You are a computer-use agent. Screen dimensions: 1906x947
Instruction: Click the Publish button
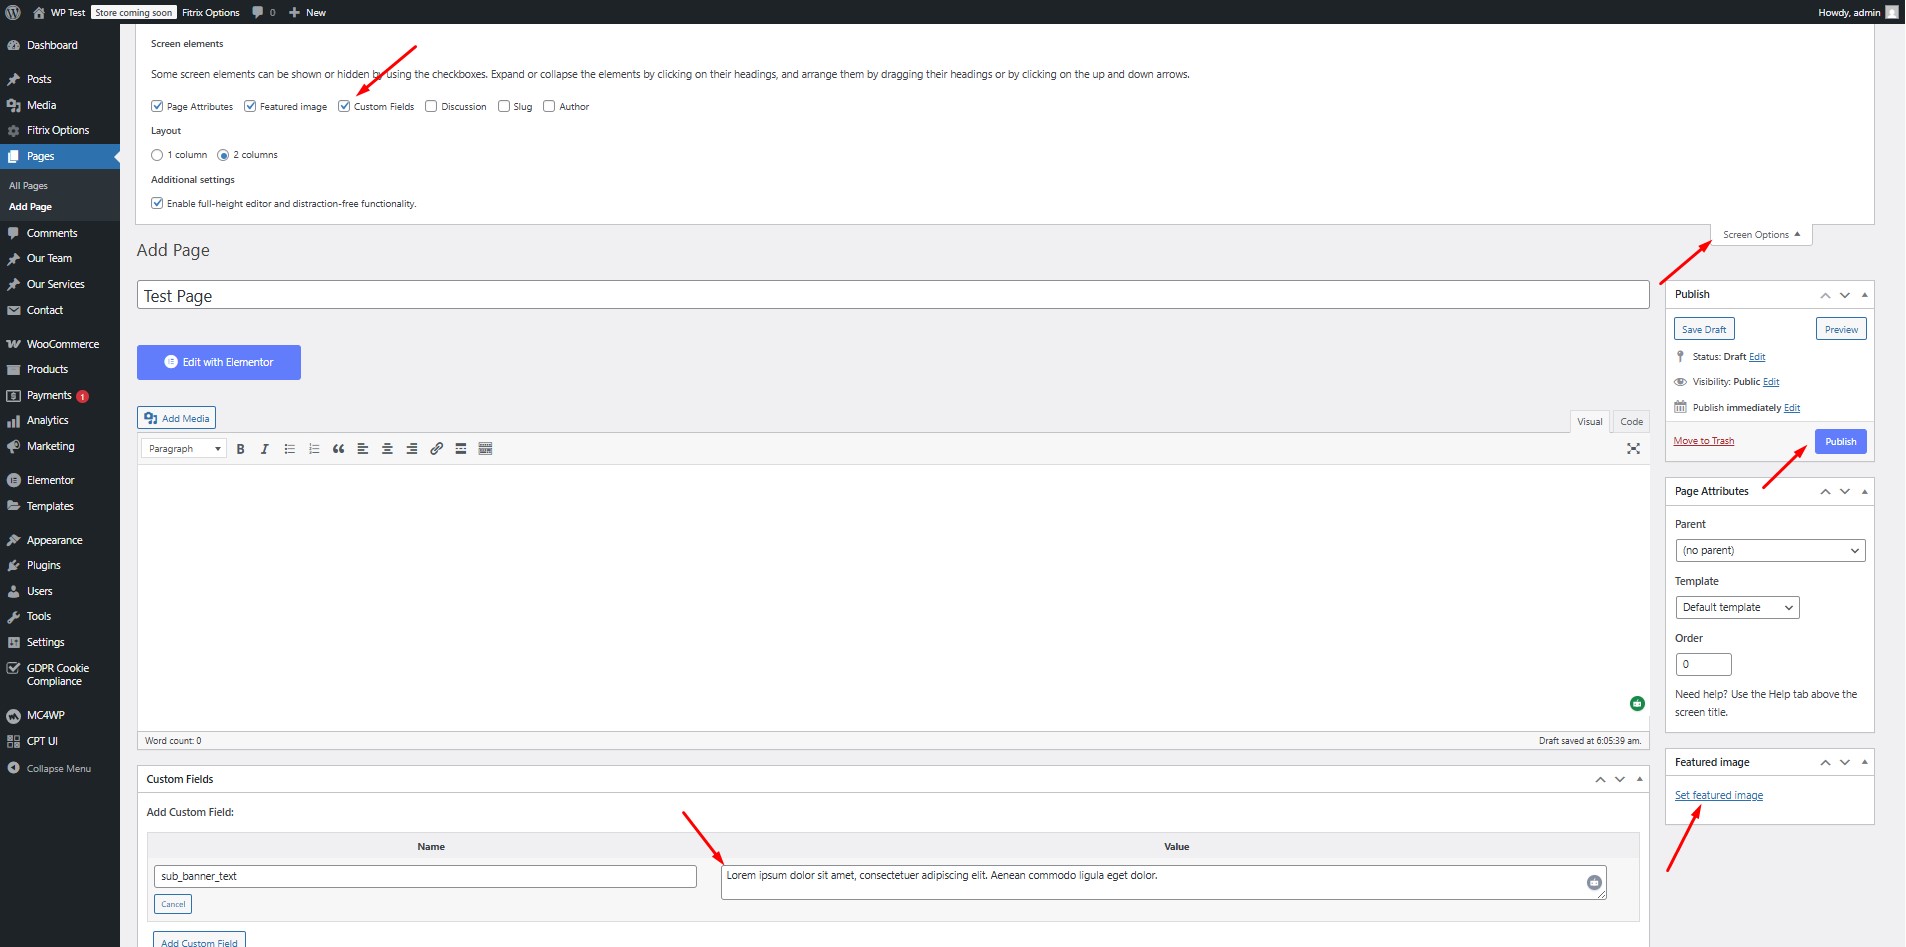[x=1840, y=442]
